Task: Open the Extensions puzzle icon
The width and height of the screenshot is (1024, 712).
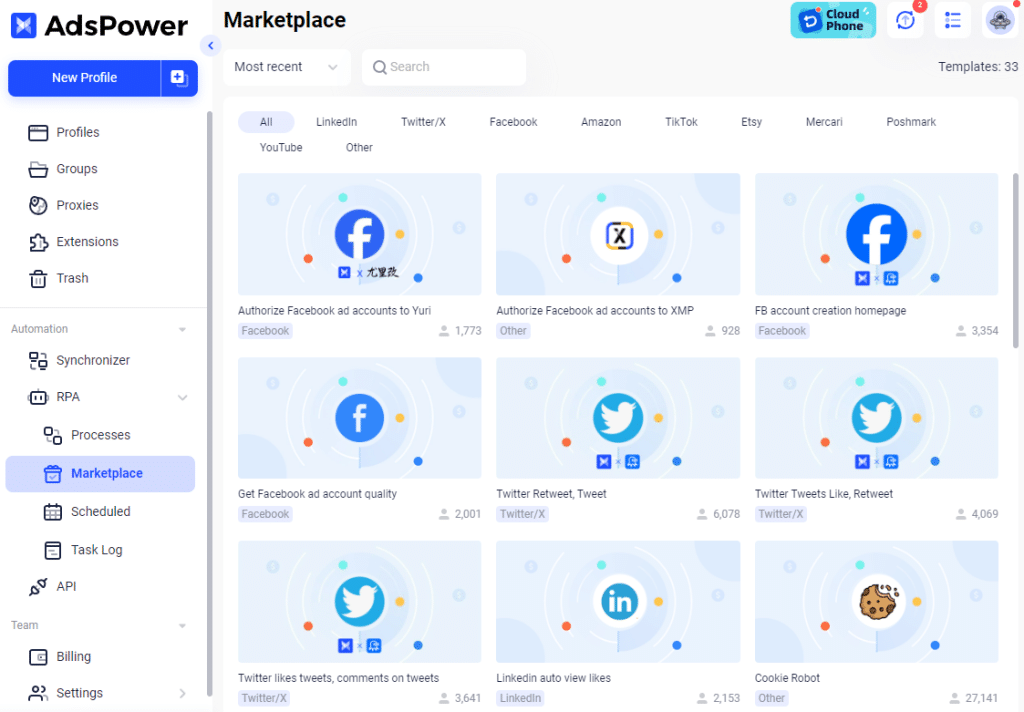Action: (x=38, y=242)
